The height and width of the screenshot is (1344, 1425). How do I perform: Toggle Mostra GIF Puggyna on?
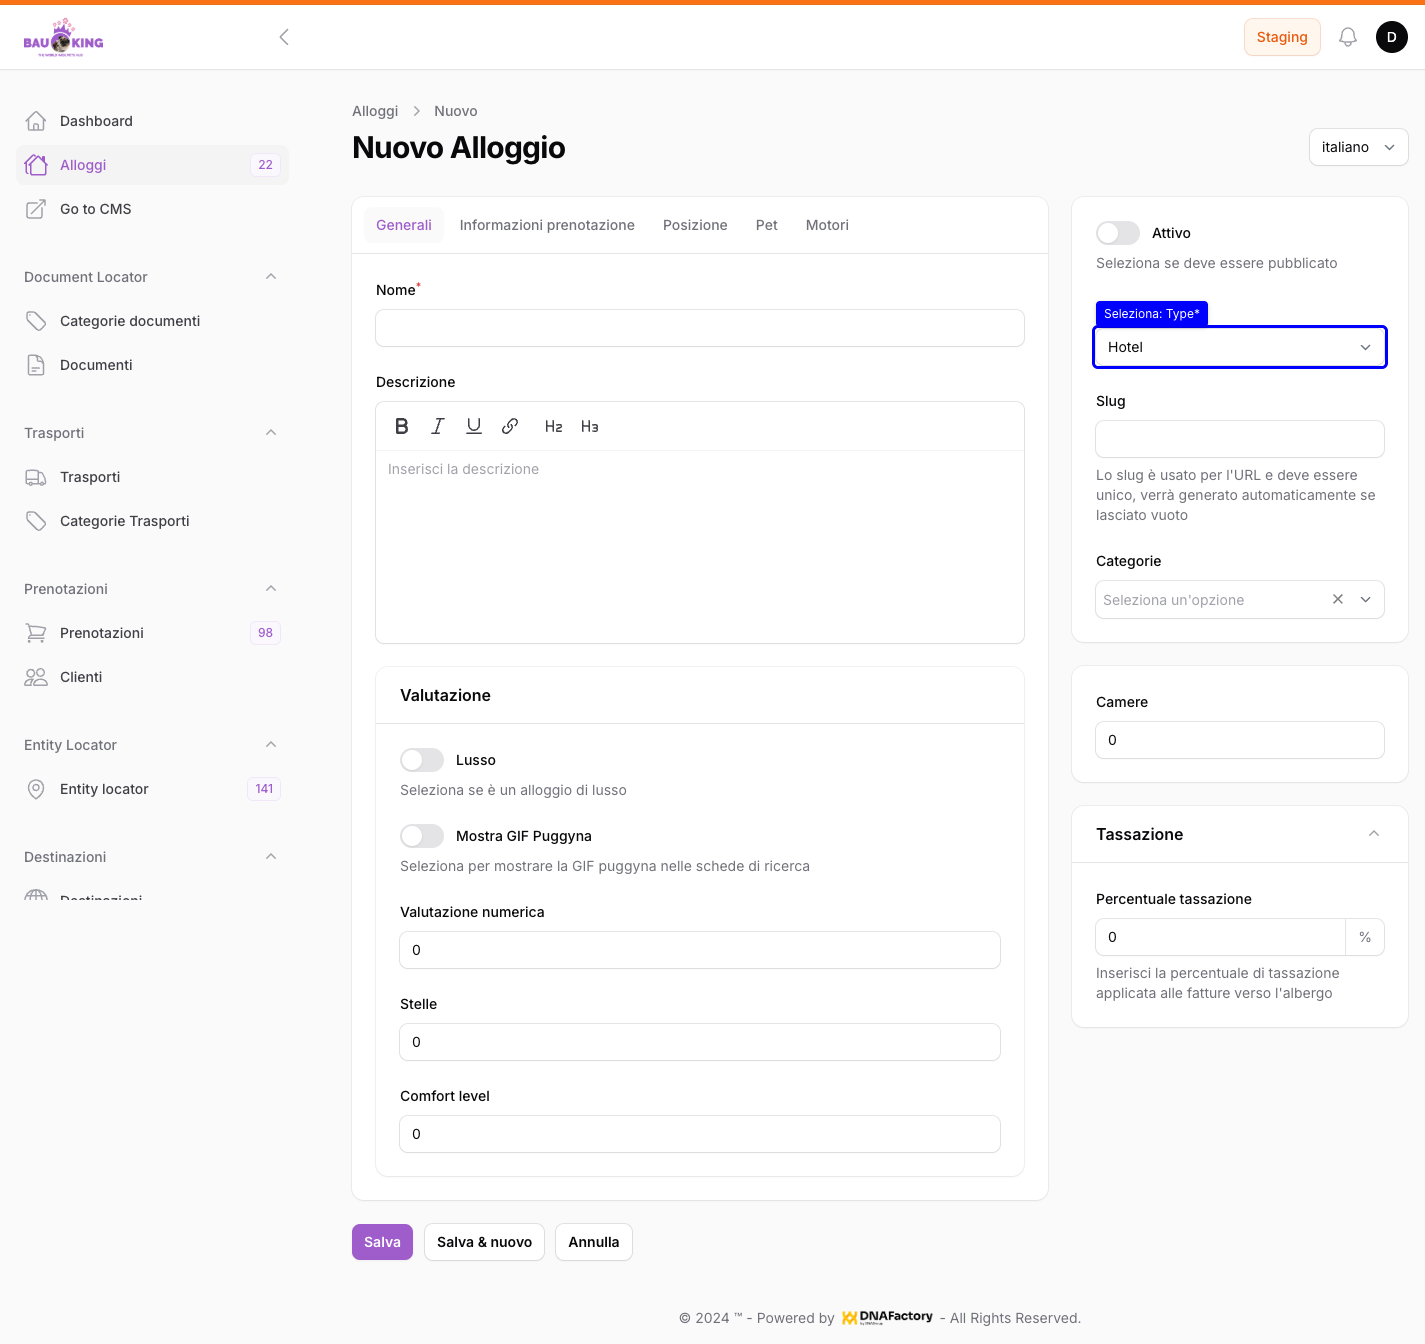[x=422, y=836]
